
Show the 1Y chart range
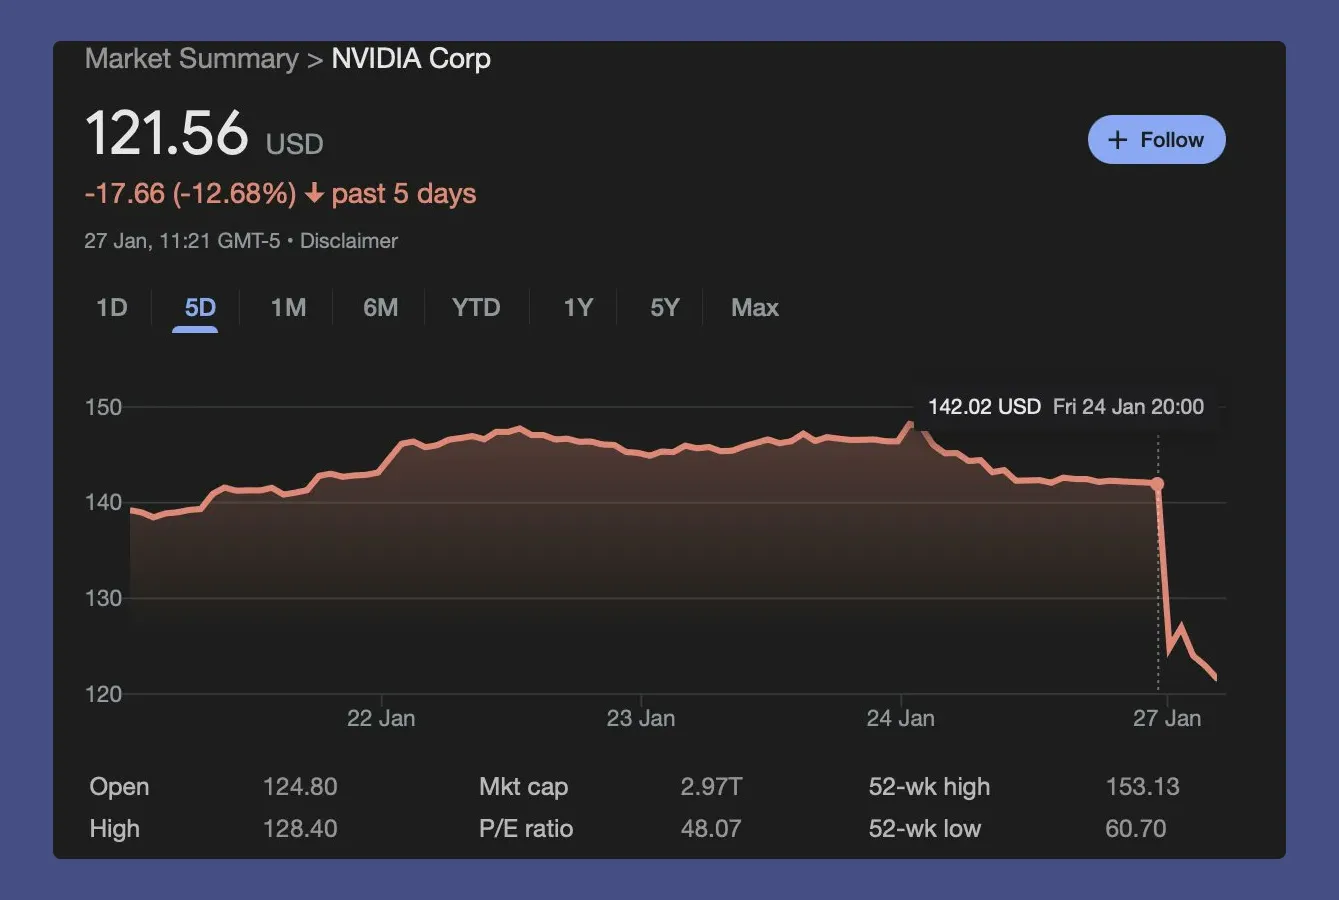[x=578, y=308]
